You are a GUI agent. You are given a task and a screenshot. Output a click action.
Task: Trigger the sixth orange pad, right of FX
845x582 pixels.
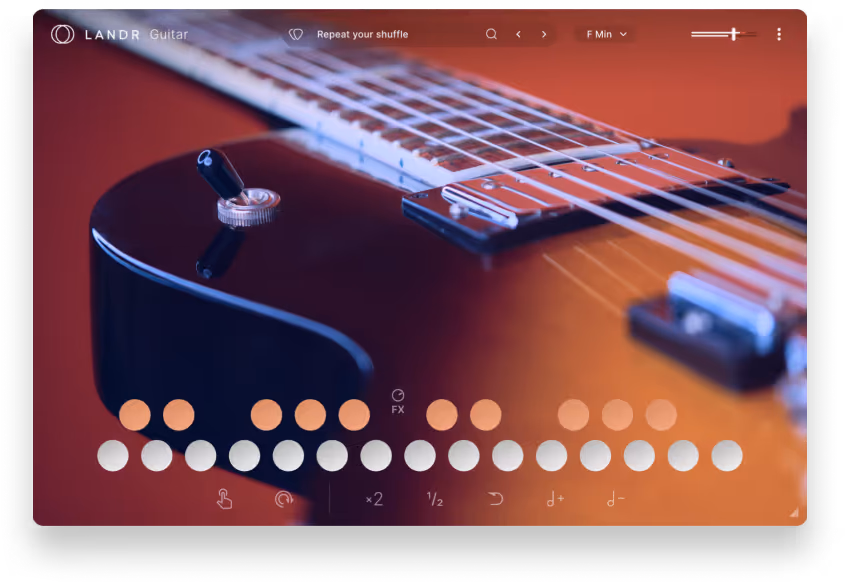pos(442,415)
